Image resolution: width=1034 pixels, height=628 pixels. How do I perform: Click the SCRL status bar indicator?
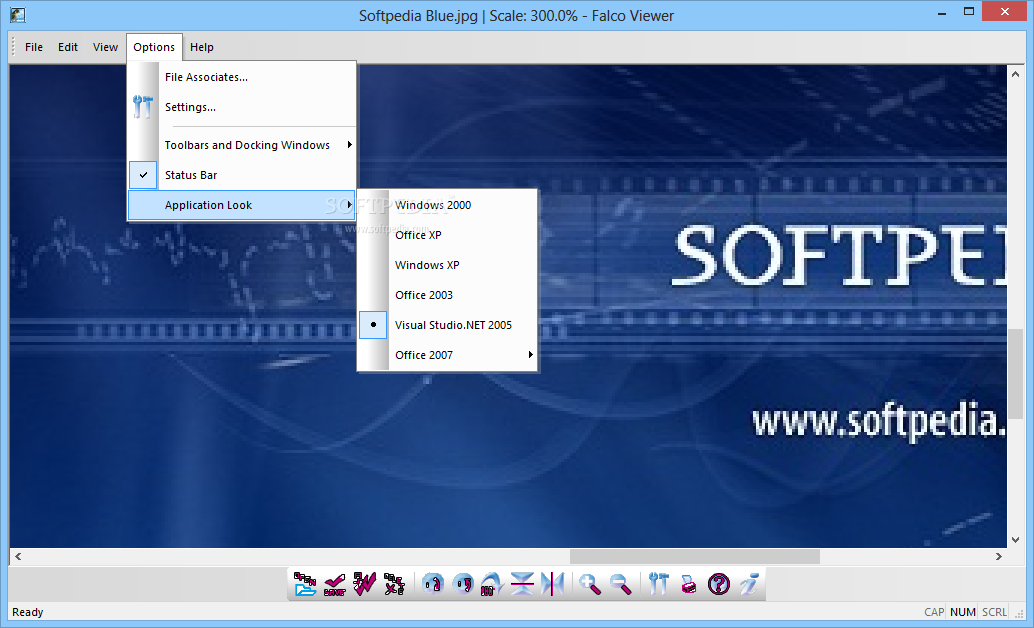click(994, 612)
